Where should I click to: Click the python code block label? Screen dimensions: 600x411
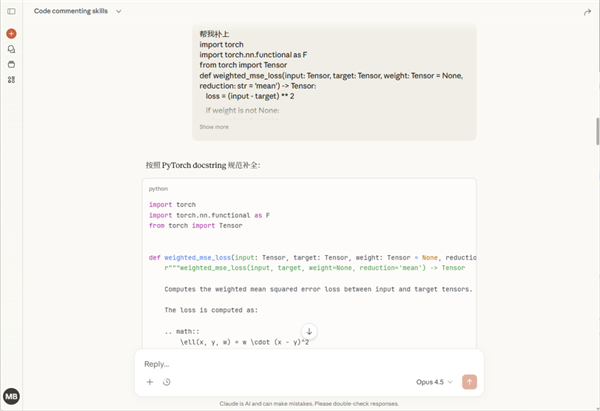158,188
